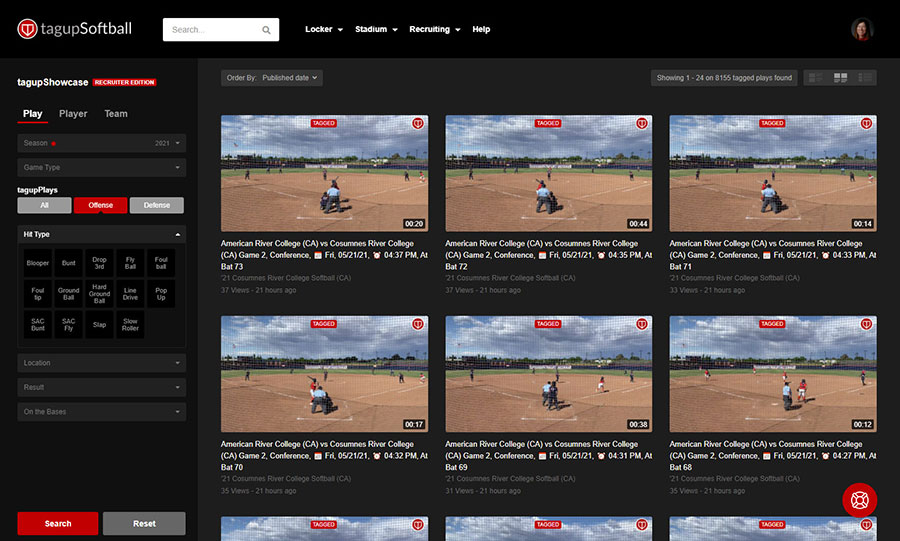Switch to compact list view icon
Viewport: 900px width, 541px height.
click(865, 77)
